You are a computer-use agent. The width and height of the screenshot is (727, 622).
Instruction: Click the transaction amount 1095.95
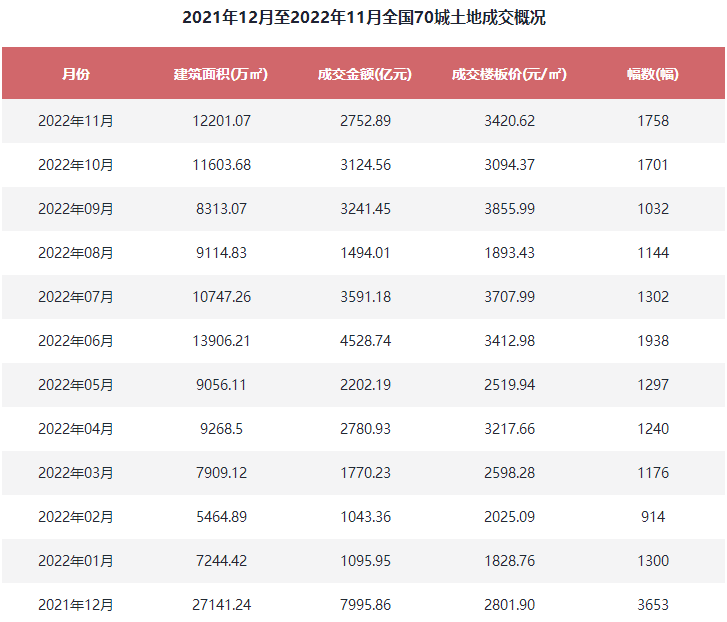(x=365, y=561)
